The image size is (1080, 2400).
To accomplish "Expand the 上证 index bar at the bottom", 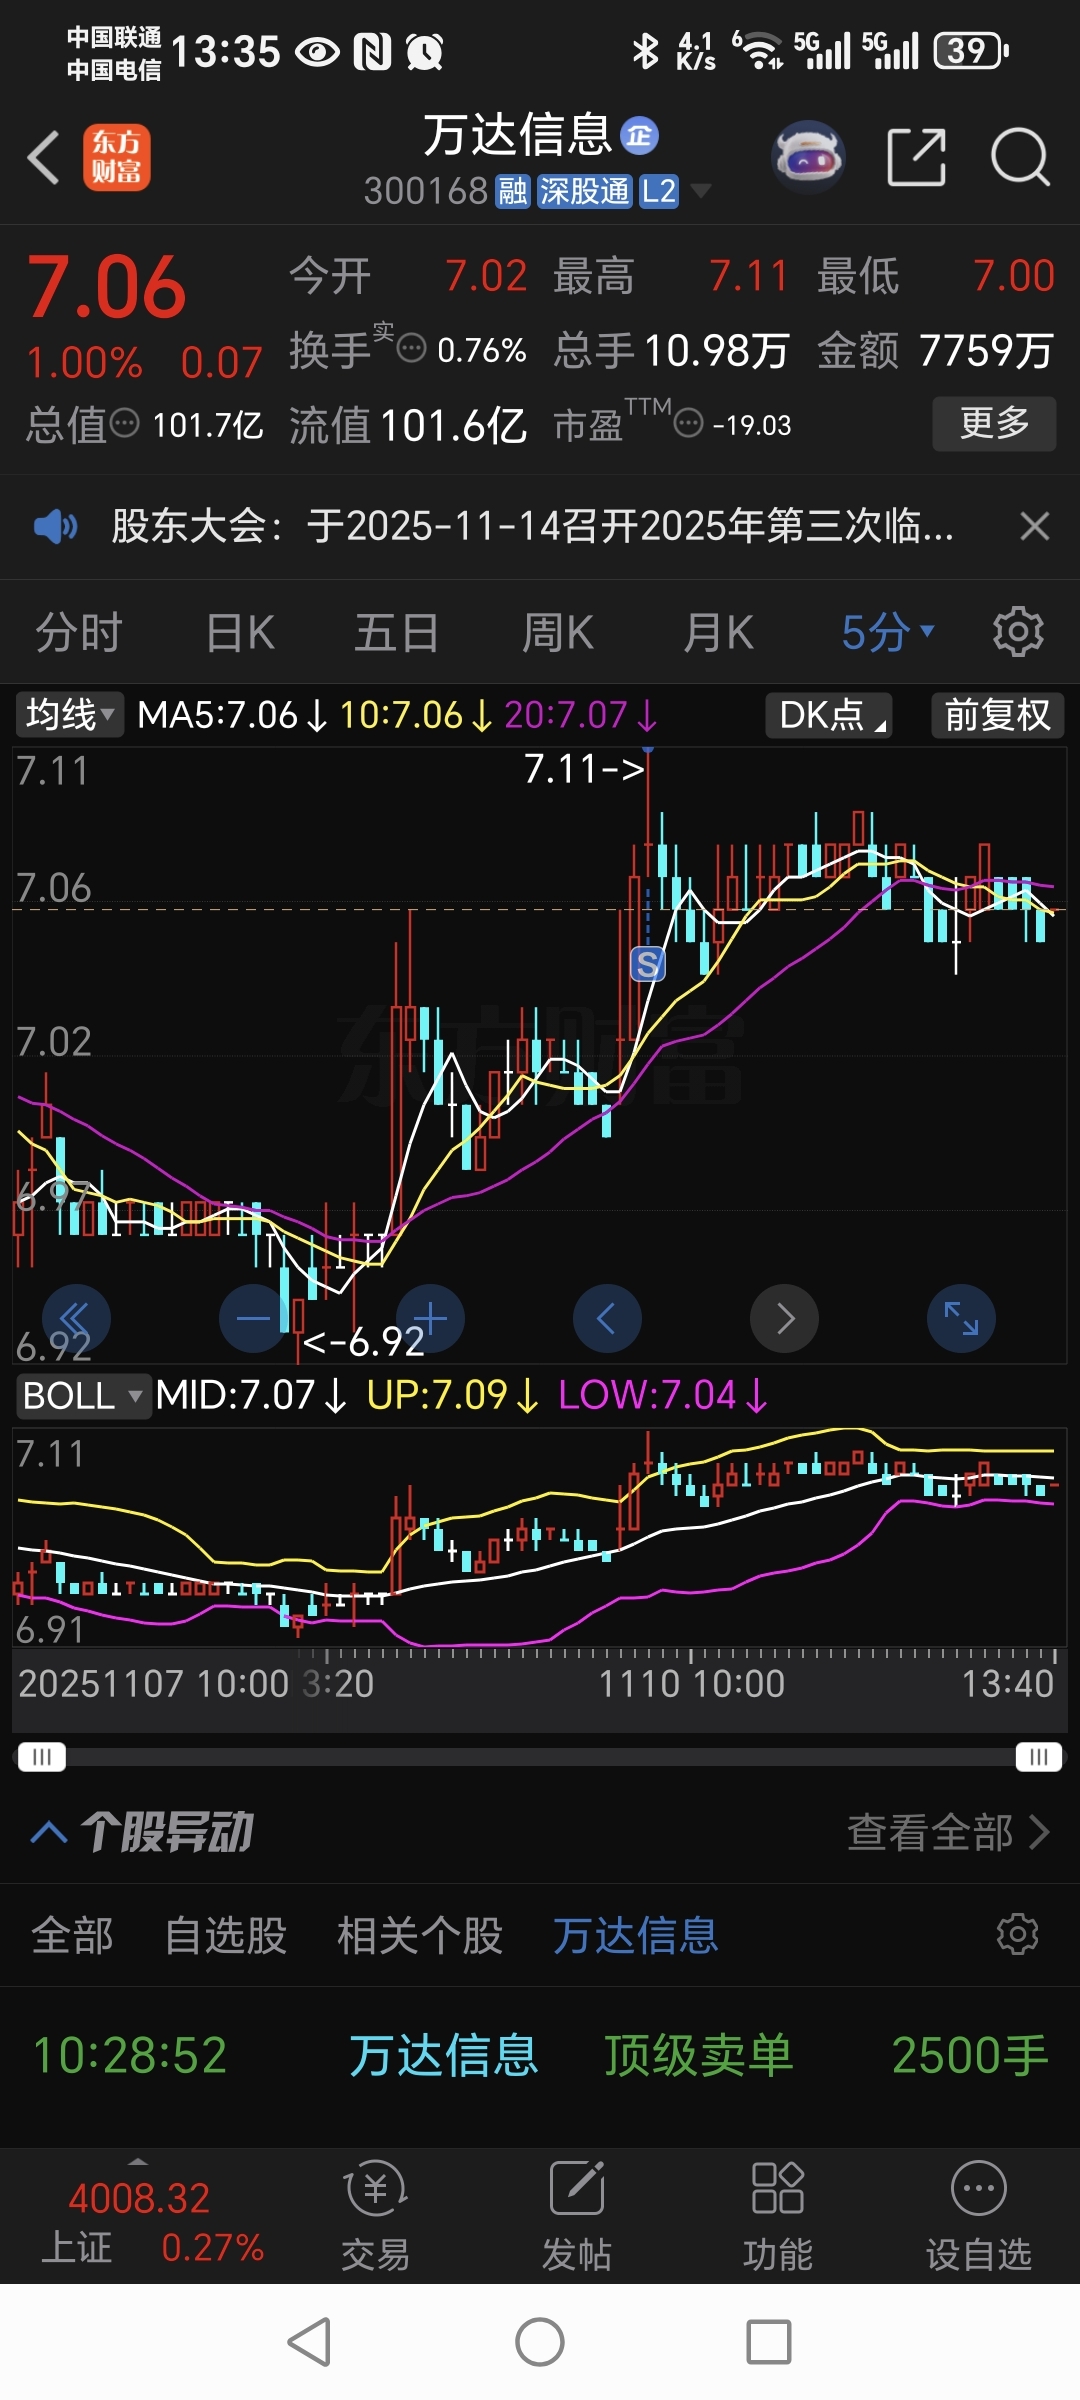I will pyautogui.click(x=139, y=2161).
